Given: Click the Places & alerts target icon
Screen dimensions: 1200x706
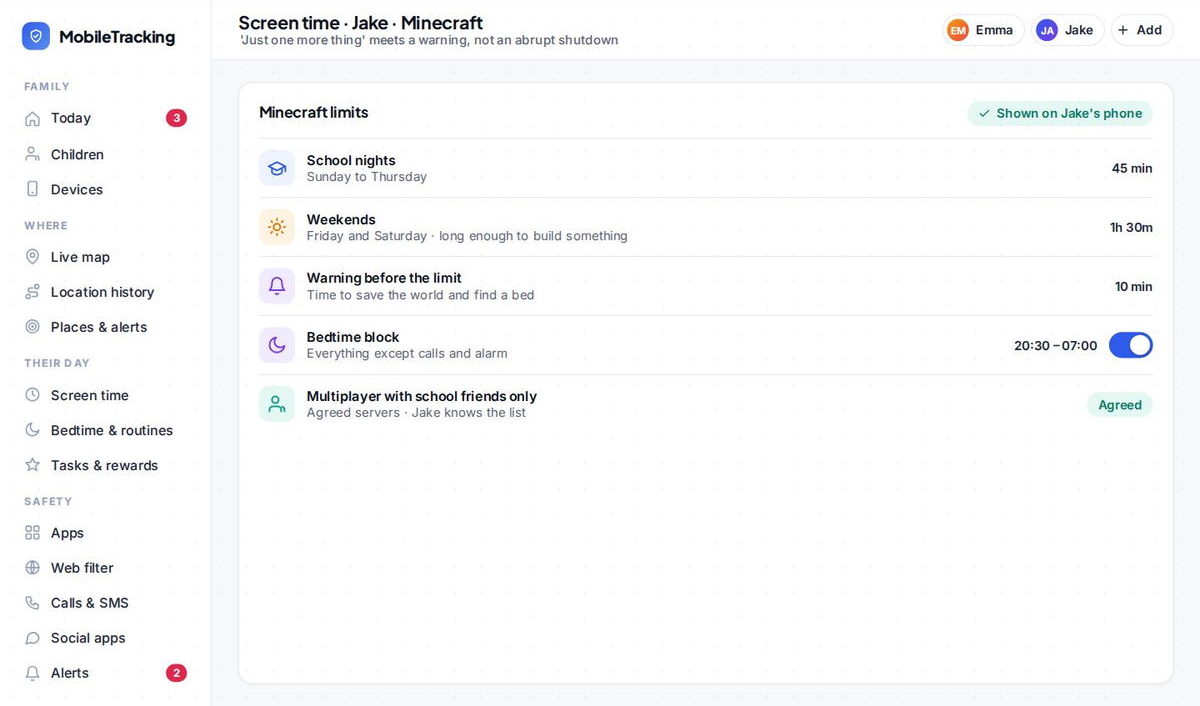Looking at the screenshot, I should click(x=33, y=327).
